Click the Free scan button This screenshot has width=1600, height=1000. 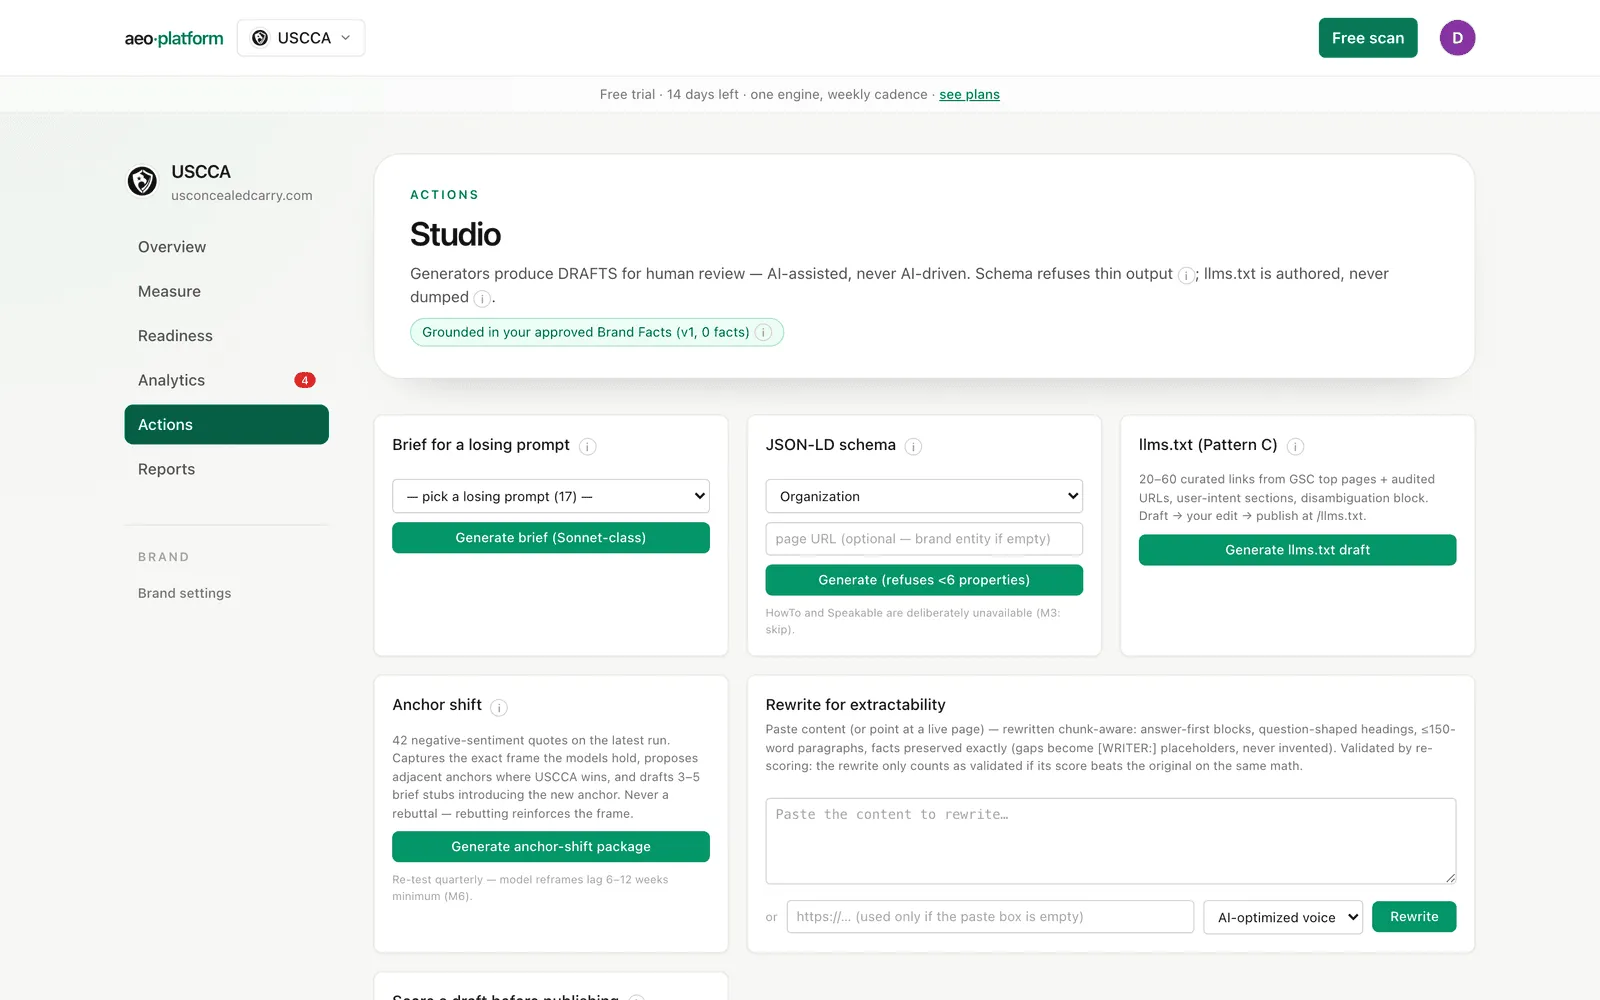pos(1367,38)
